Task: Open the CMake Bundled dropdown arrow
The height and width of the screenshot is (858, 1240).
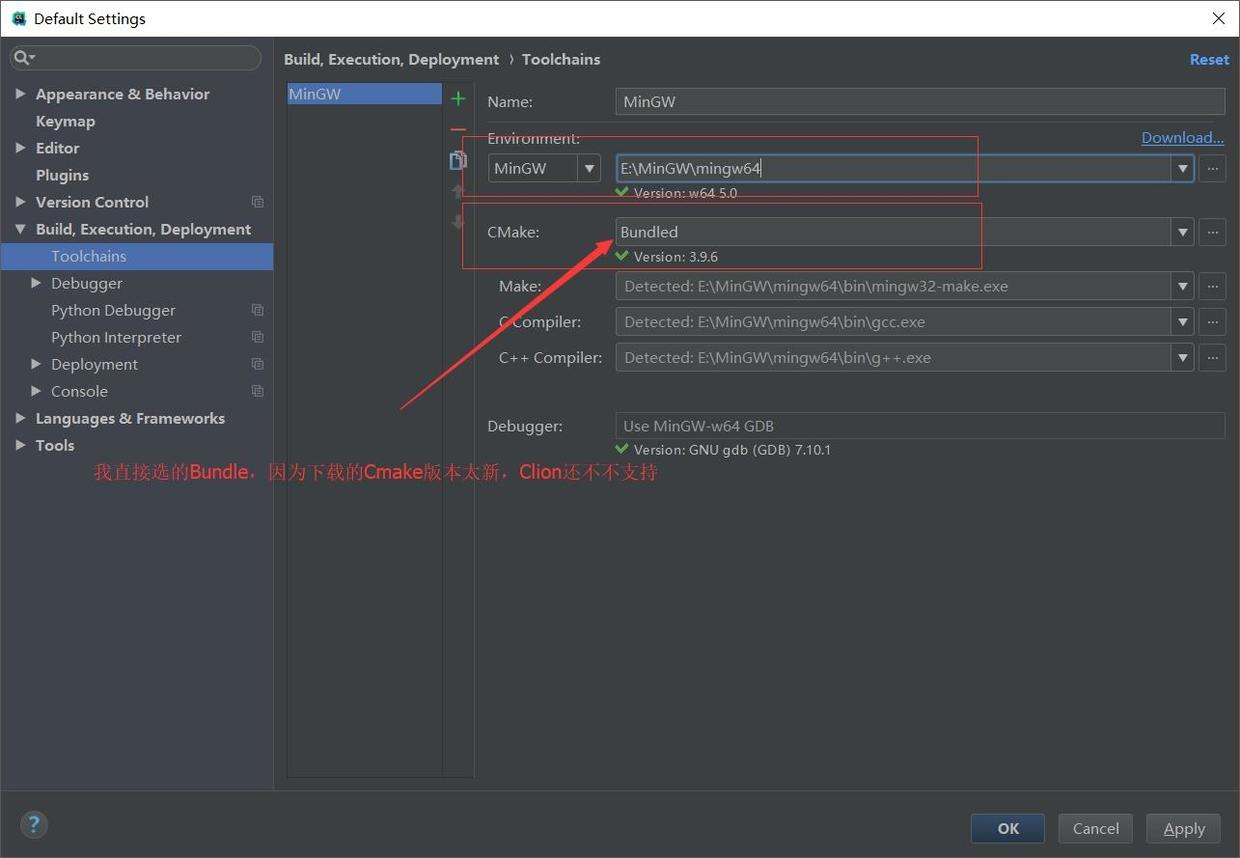Action: pos(1183,232)
